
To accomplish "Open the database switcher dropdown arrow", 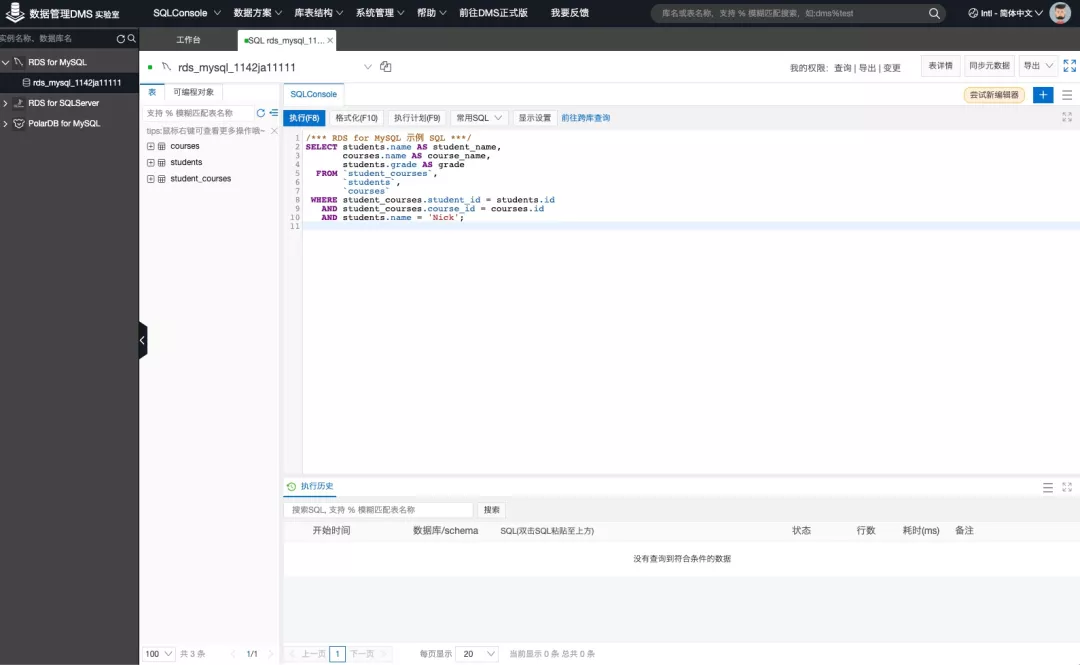I will pos(368,67).
